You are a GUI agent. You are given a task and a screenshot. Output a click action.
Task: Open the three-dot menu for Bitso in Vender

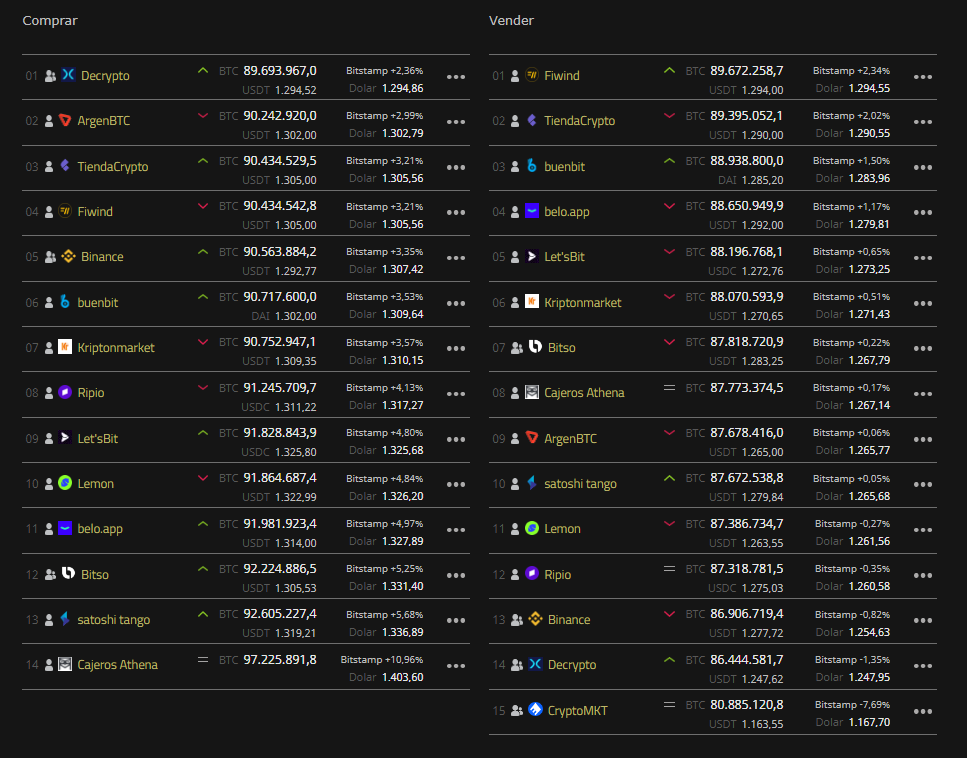923,348
